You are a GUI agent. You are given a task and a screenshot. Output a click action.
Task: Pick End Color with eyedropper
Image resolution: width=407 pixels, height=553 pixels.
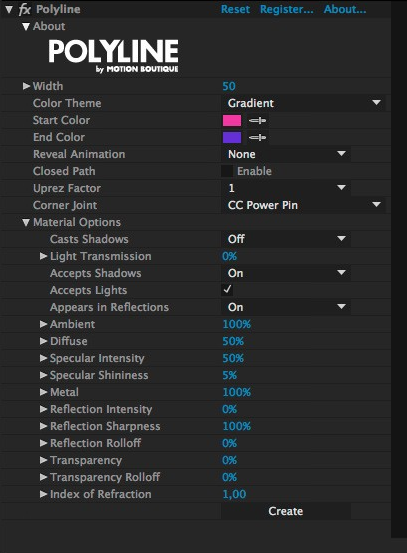[x=257, y=138]
